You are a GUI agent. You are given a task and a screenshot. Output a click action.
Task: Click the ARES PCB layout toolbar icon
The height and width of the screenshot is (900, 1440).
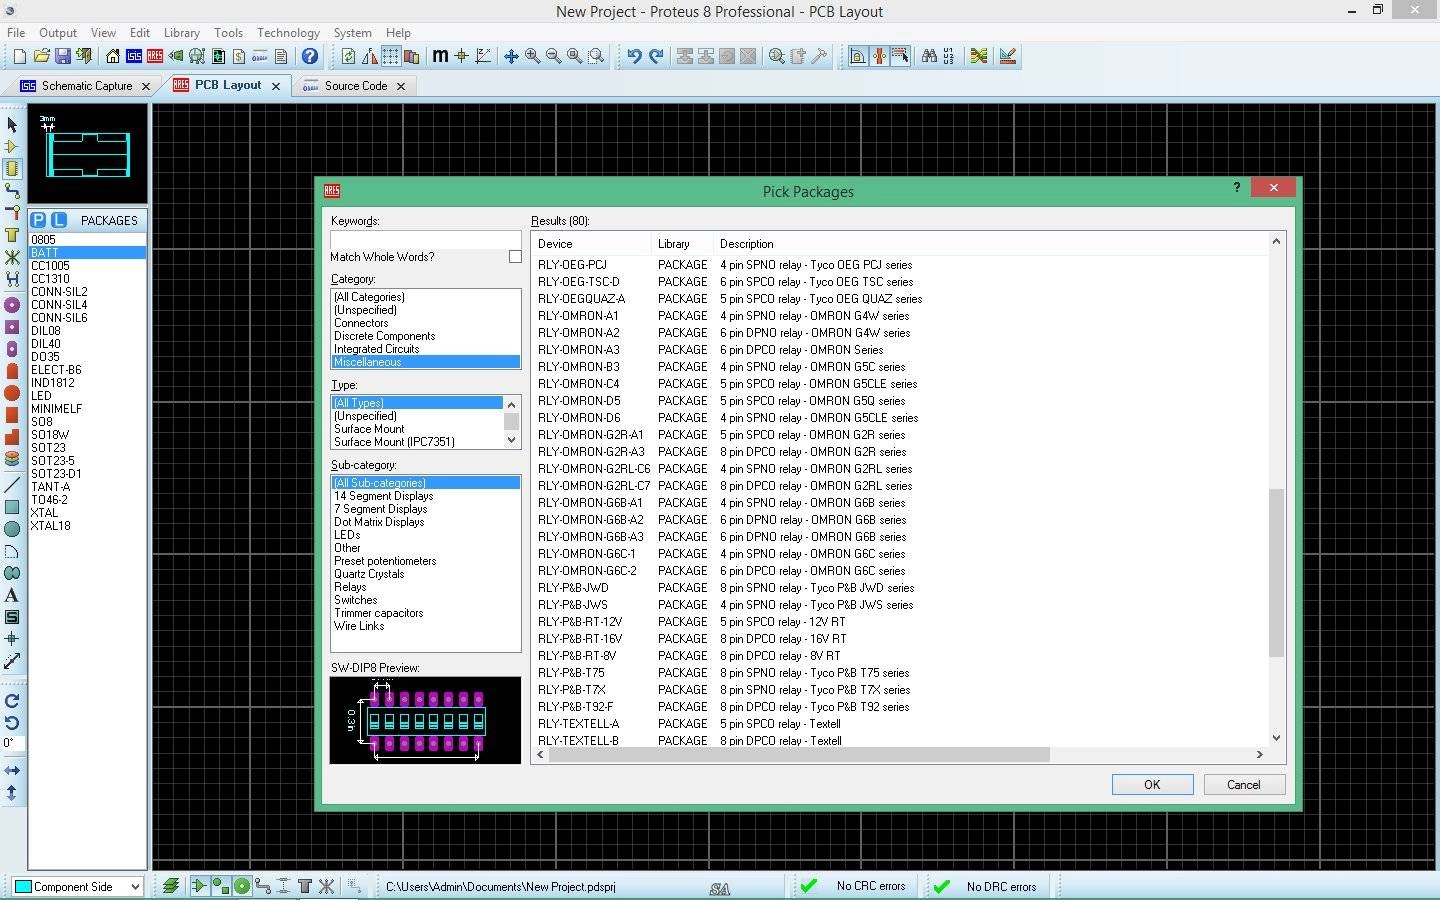point(155,56)
